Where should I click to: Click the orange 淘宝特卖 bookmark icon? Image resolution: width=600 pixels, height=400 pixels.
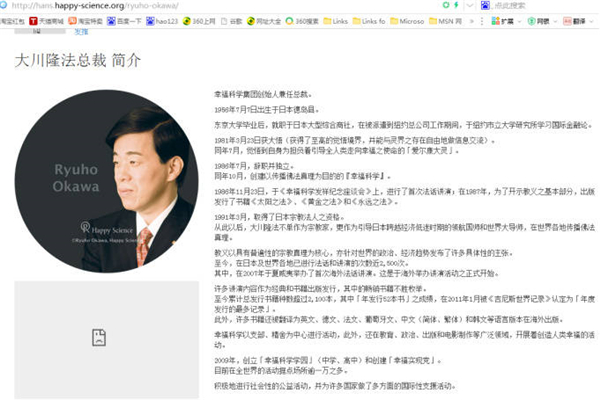coord(72,21)
